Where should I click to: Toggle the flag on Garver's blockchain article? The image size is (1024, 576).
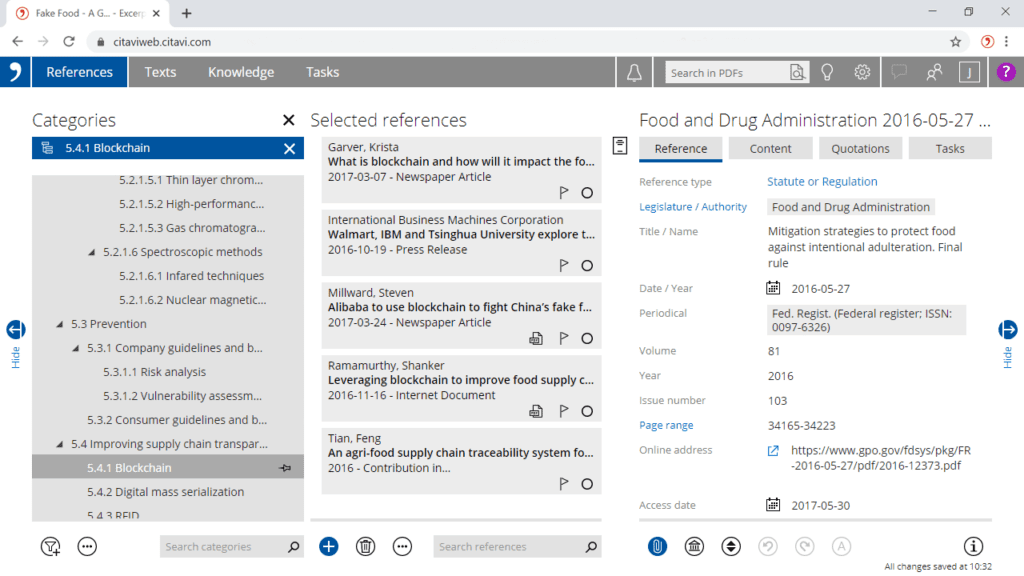[563, 192]
